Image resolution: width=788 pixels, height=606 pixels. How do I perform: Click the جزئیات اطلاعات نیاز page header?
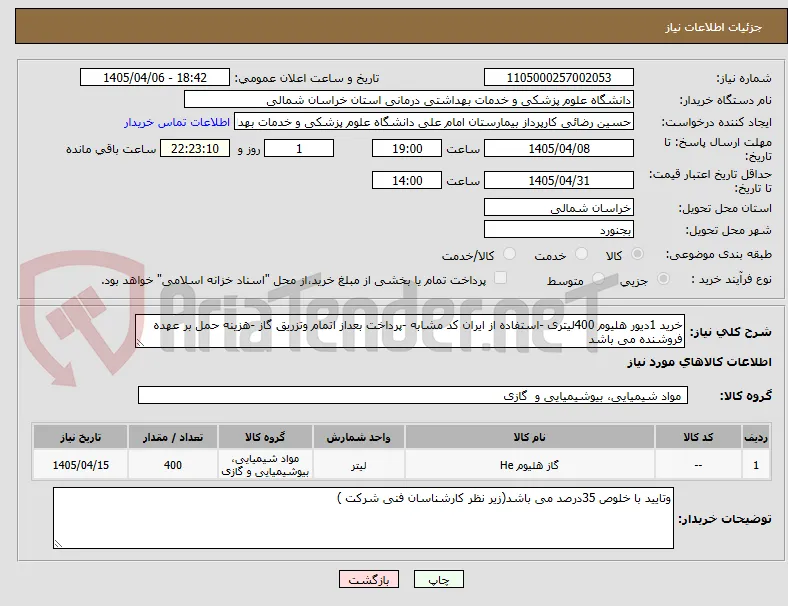pyautogui.click(x=714, y=27)
